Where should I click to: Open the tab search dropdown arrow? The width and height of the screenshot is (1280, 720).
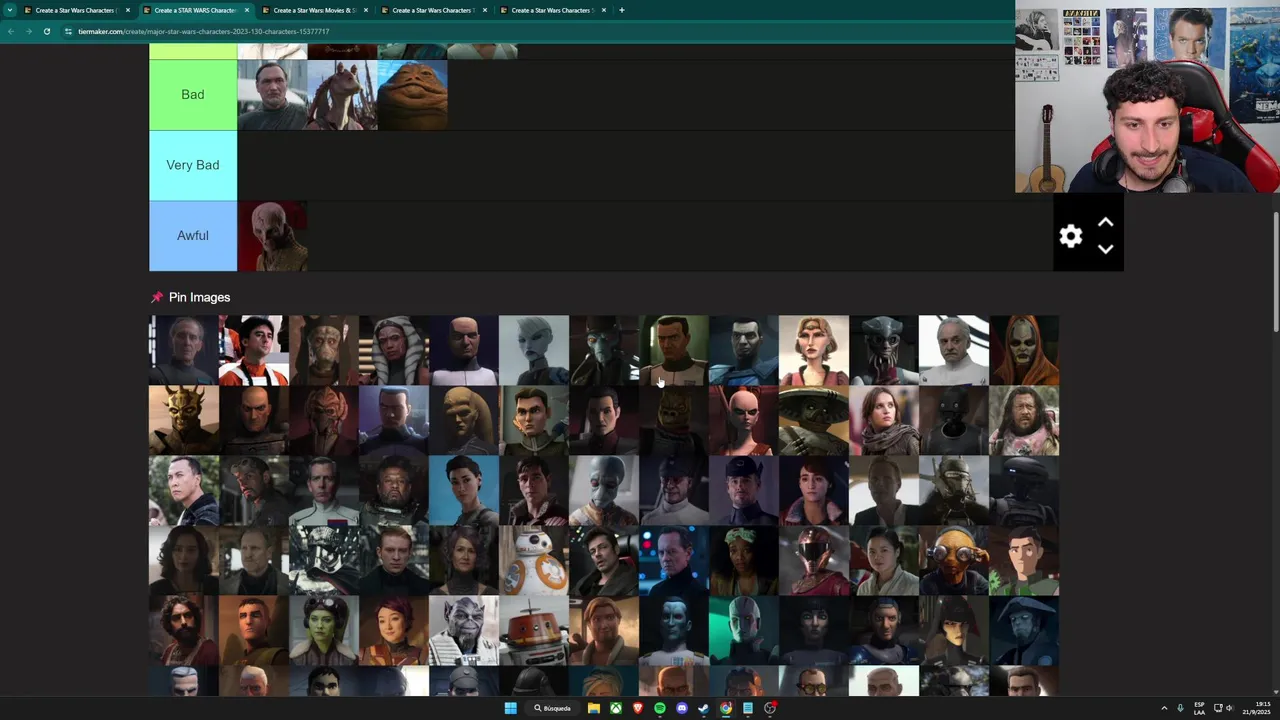(10, 10)
